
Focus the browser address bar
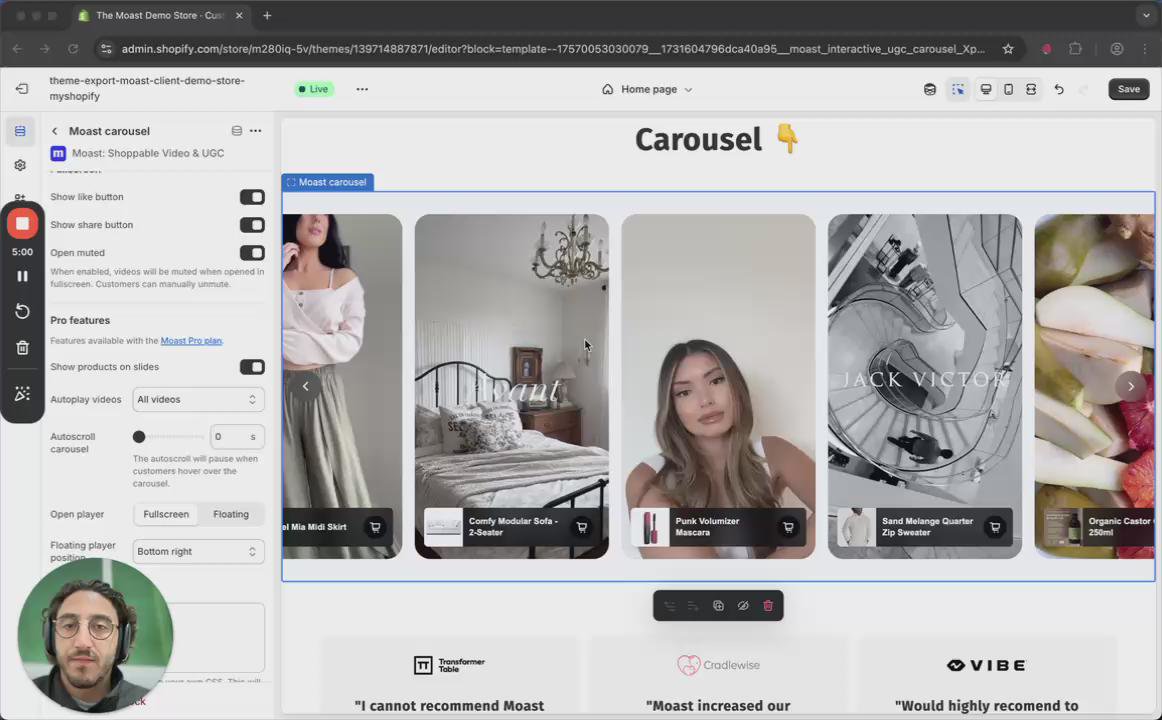coord(552,49)
